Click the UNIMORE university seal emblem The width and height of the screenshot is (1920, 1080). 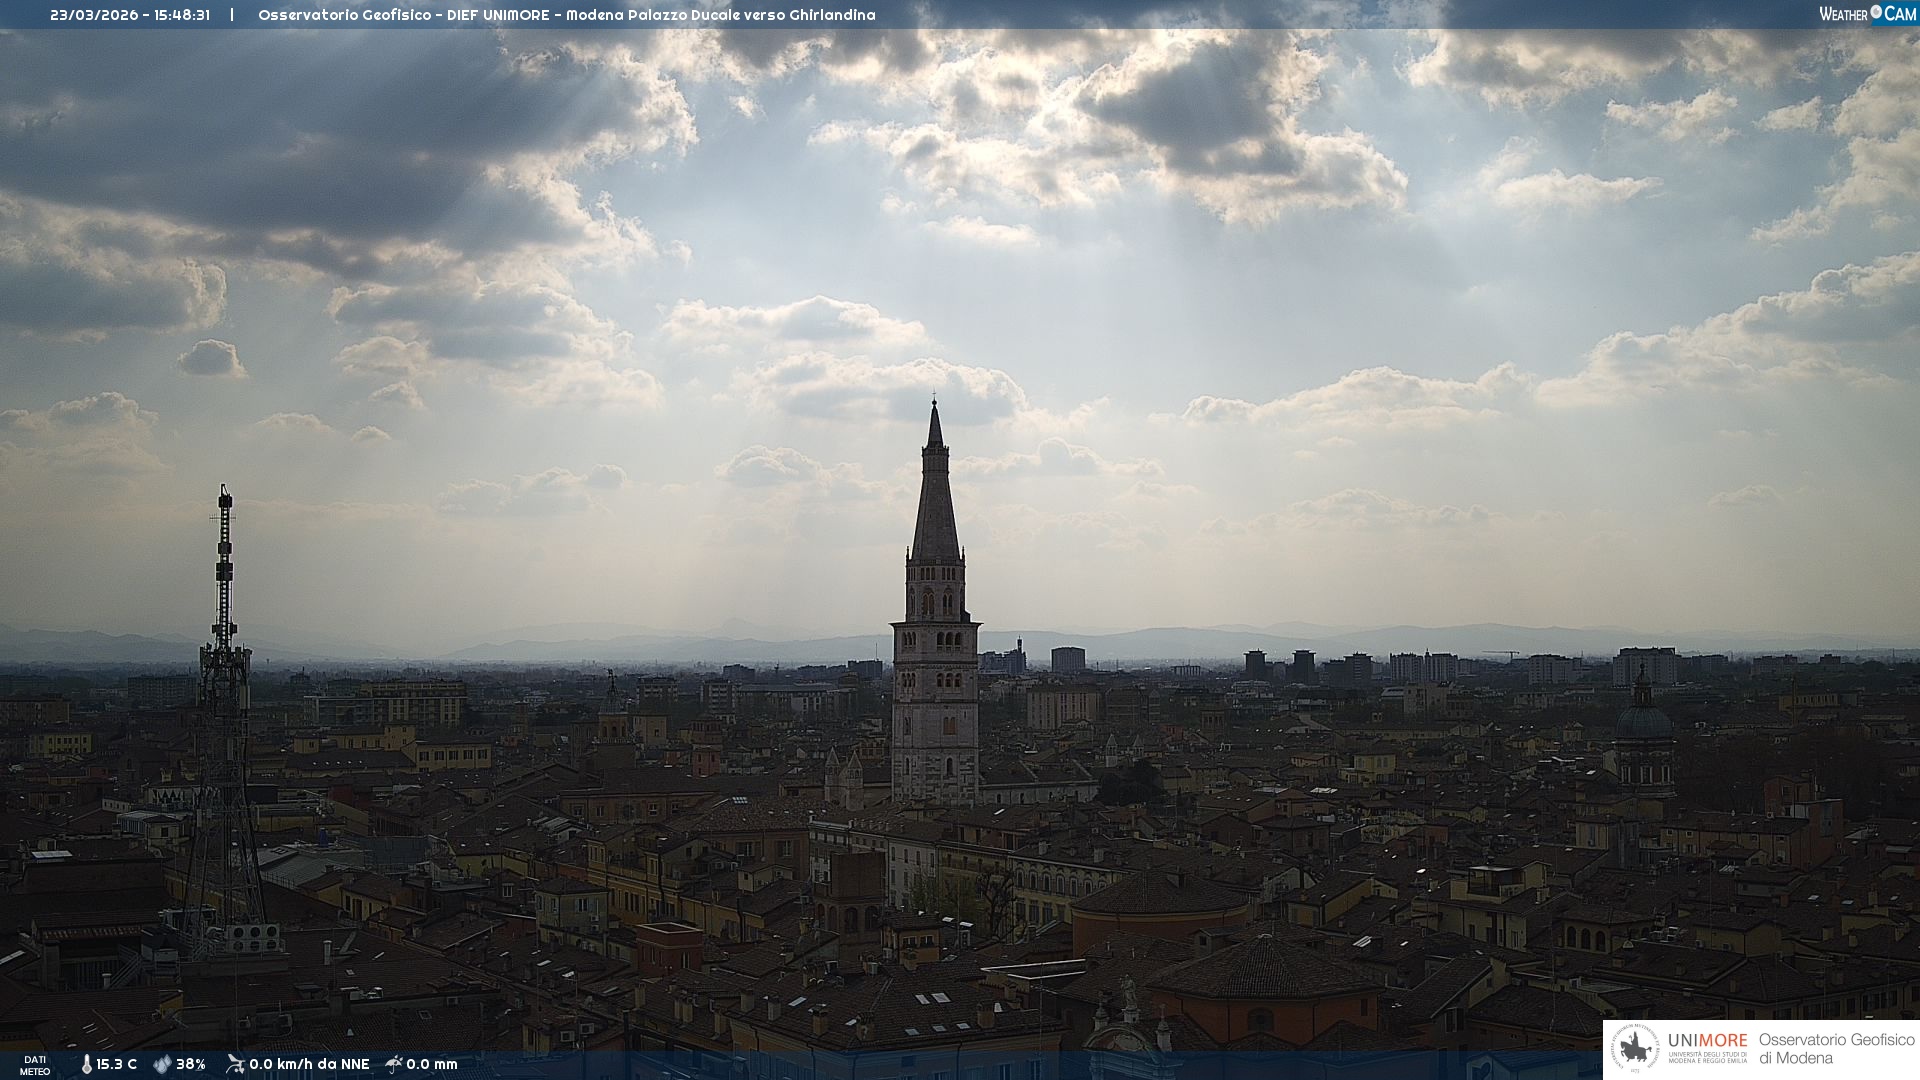pos(1635,1049)
